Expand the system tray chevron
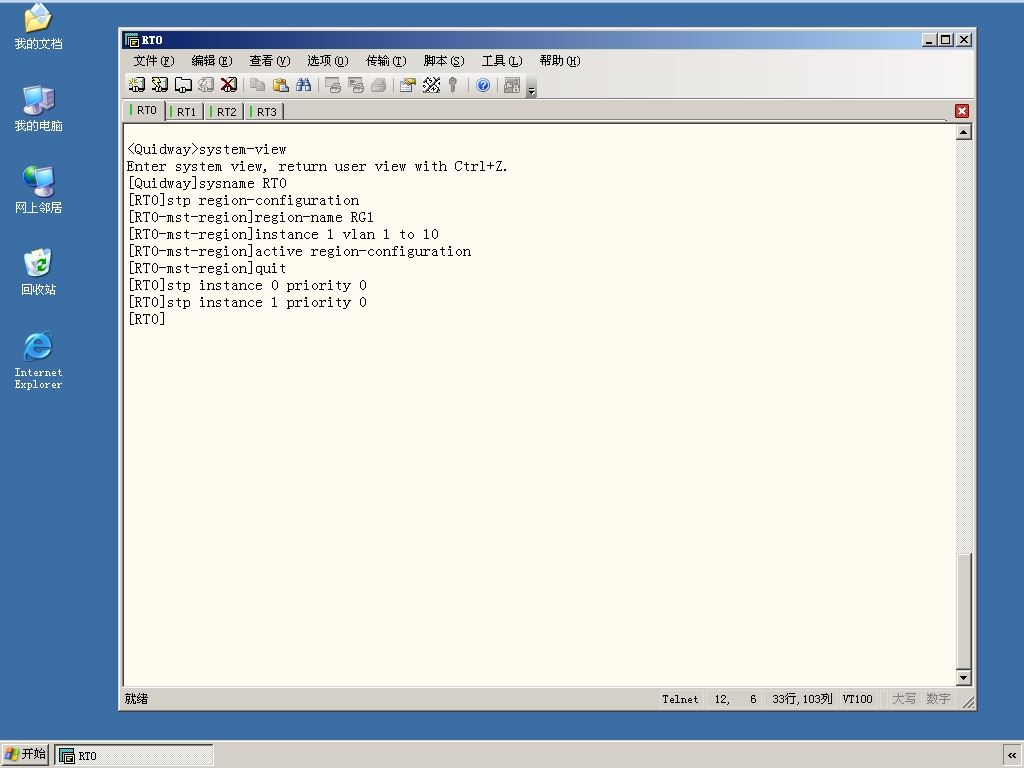The image size is (1024, 768). pyautogui.click(x=1012, y=756)
